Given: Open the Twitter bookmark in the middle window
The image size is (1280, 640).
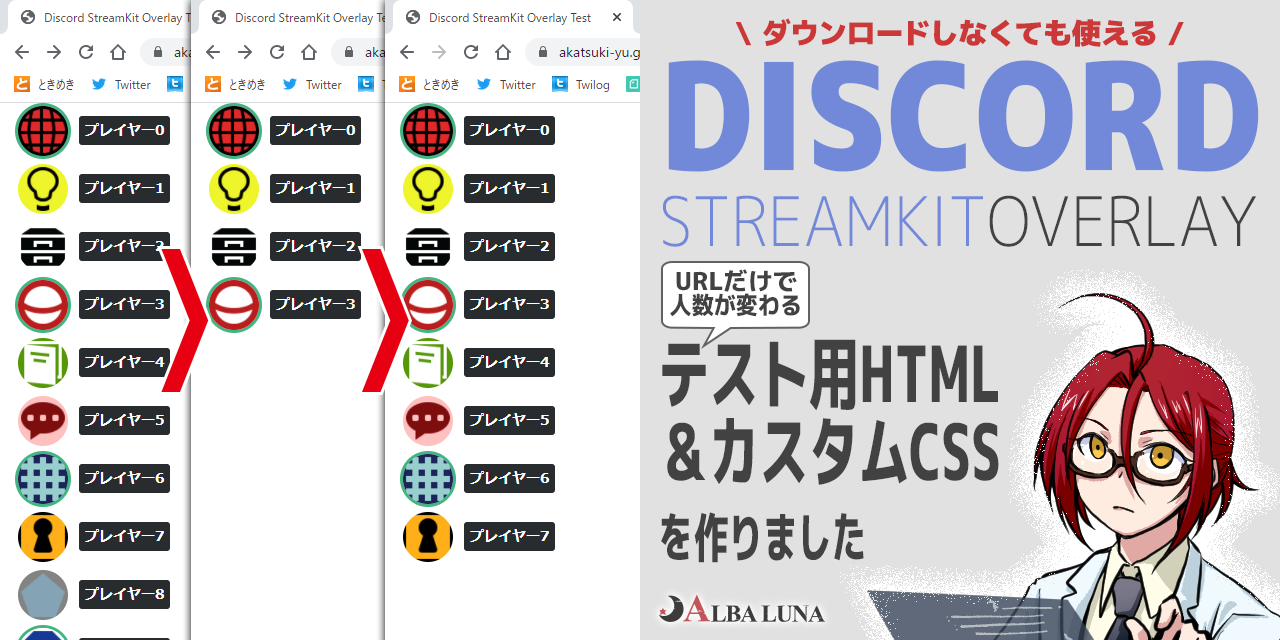Looking at the screenshot, I should tap(313, 84).
